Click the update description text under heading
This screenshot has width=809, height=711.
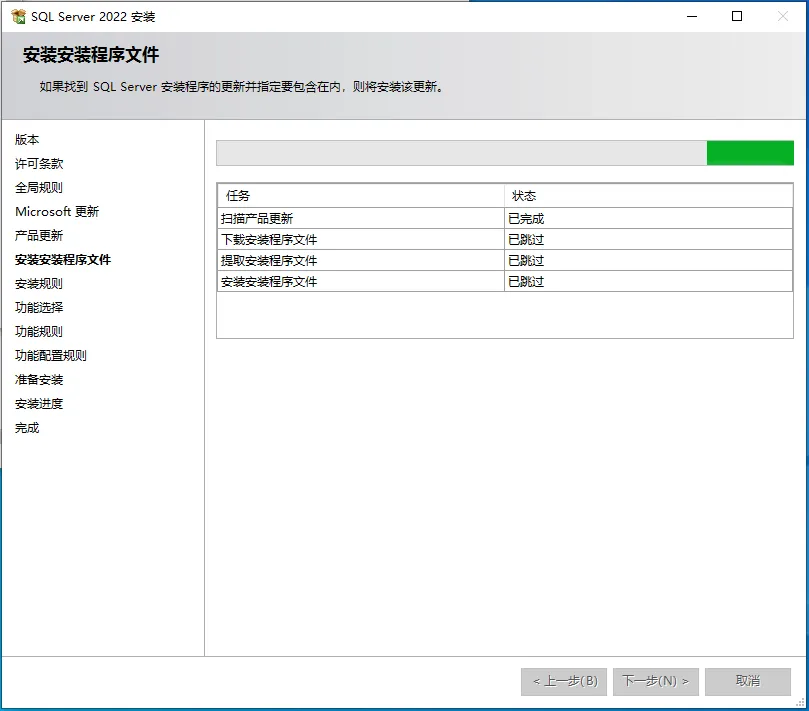[x=241, y=87]
